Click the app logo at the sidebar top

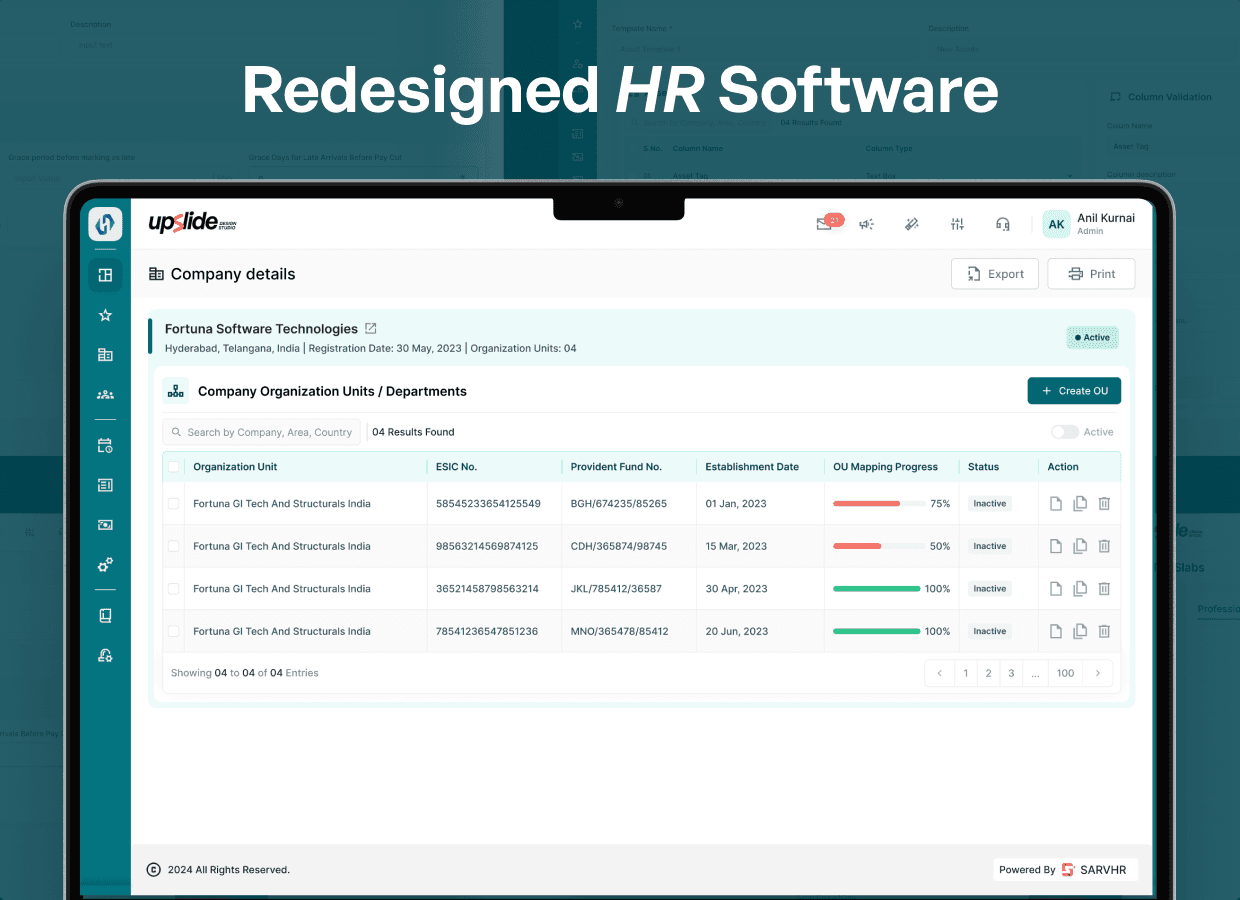[105, 224]
